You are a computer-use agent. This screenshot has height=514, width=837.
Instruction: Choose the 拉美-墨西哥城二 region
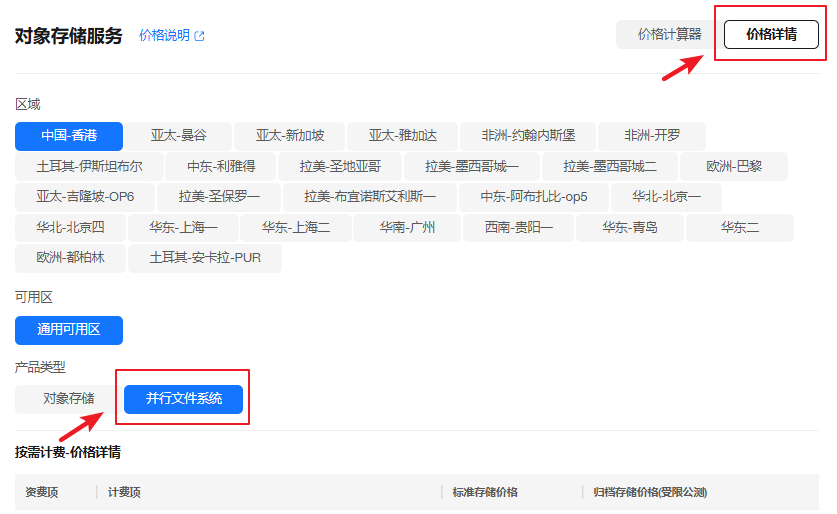click(610, 167)
